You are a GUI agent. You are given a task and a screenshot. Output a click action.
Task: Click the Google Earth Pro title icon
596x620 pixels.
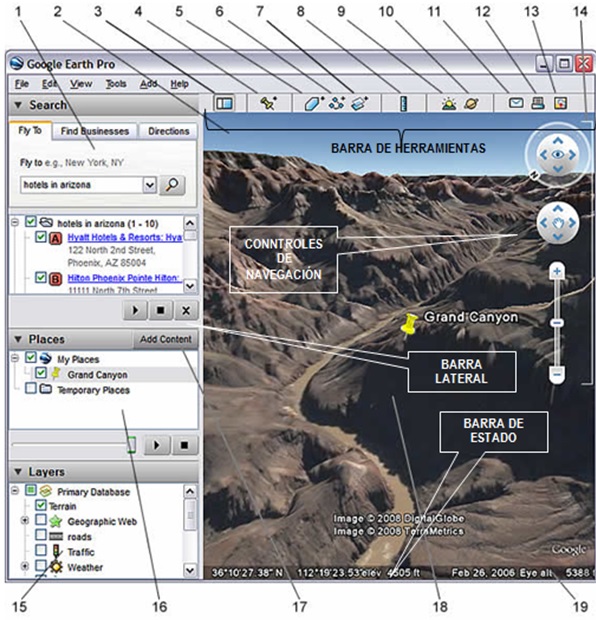coord(17,64)
